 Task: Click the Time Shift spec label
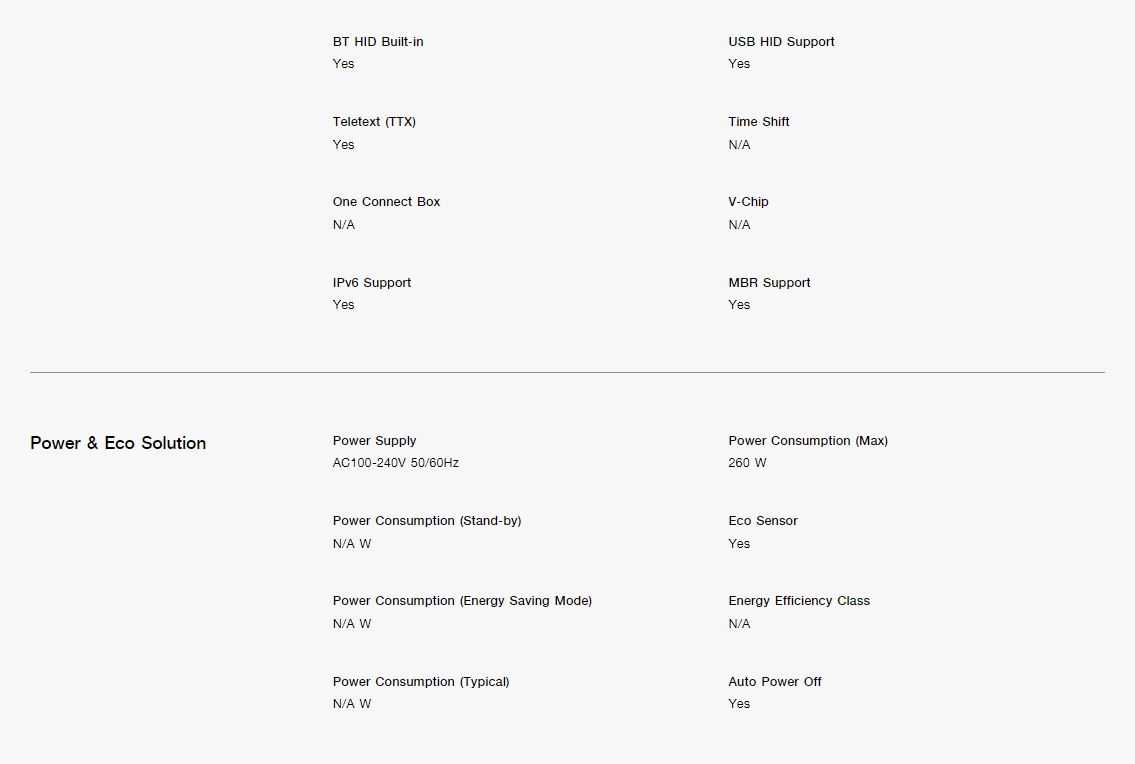759,122
